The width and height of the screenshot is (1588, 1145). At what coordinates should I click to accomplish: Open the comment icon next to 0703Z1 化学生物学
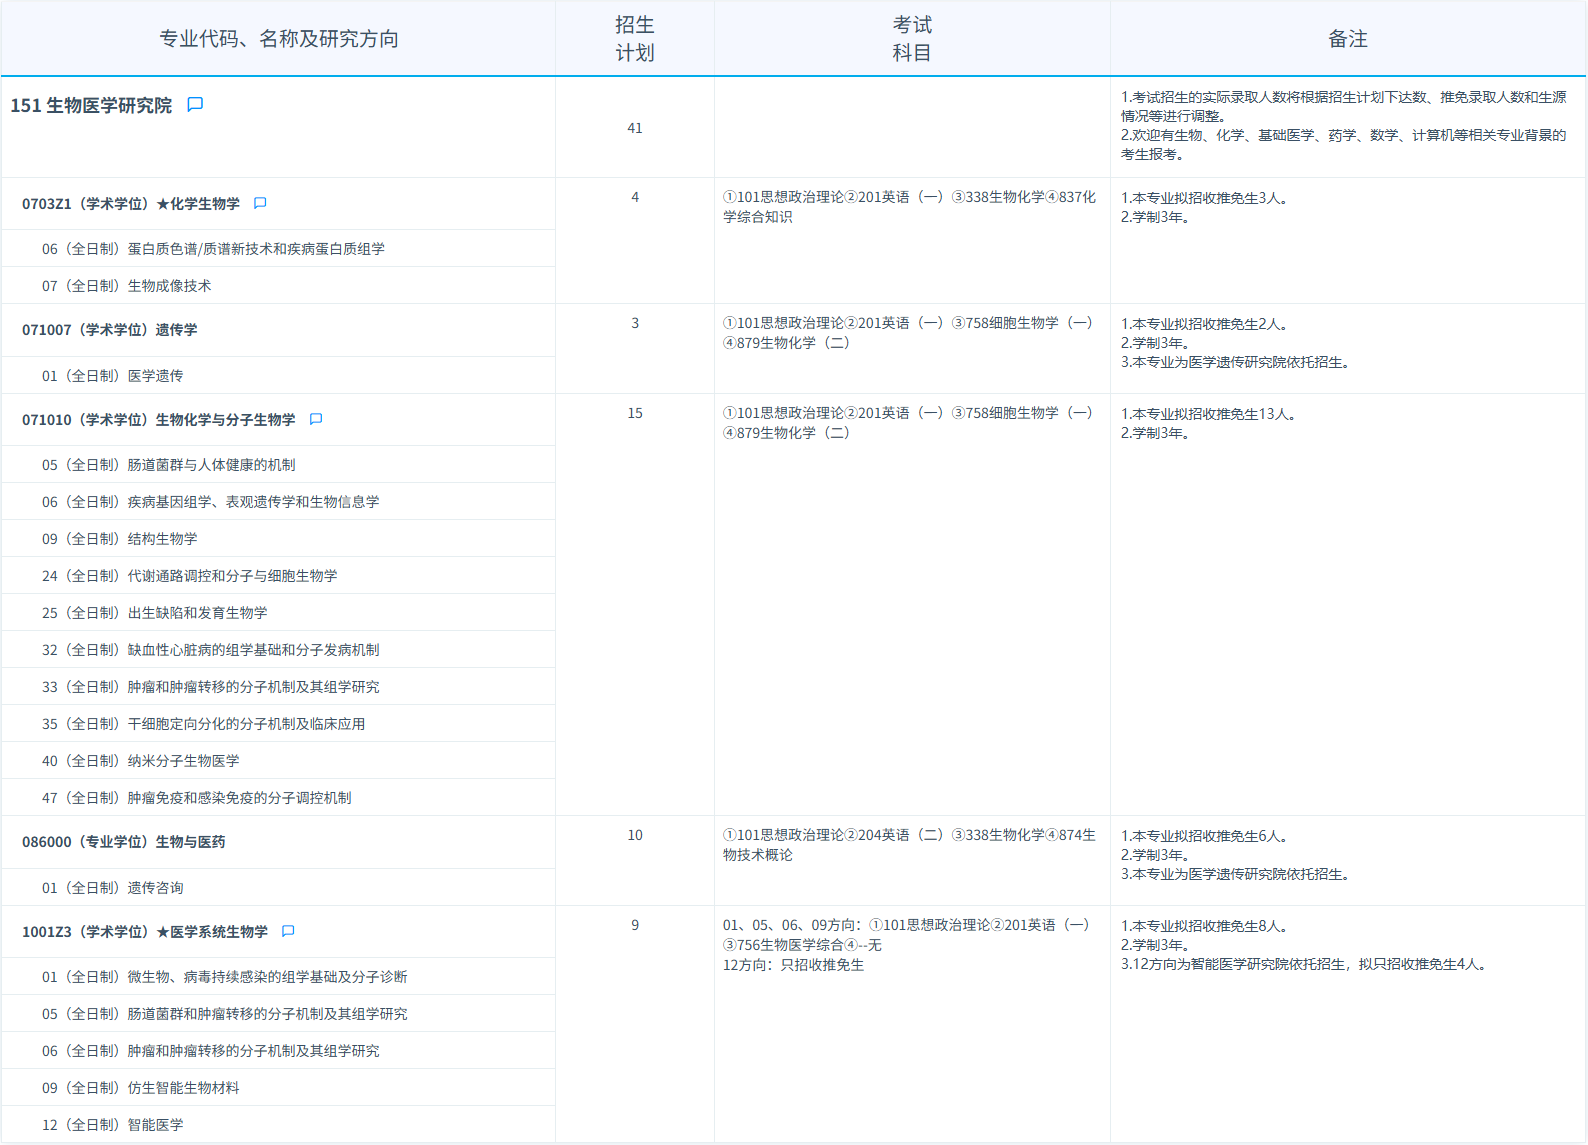[x=260, y=204]
